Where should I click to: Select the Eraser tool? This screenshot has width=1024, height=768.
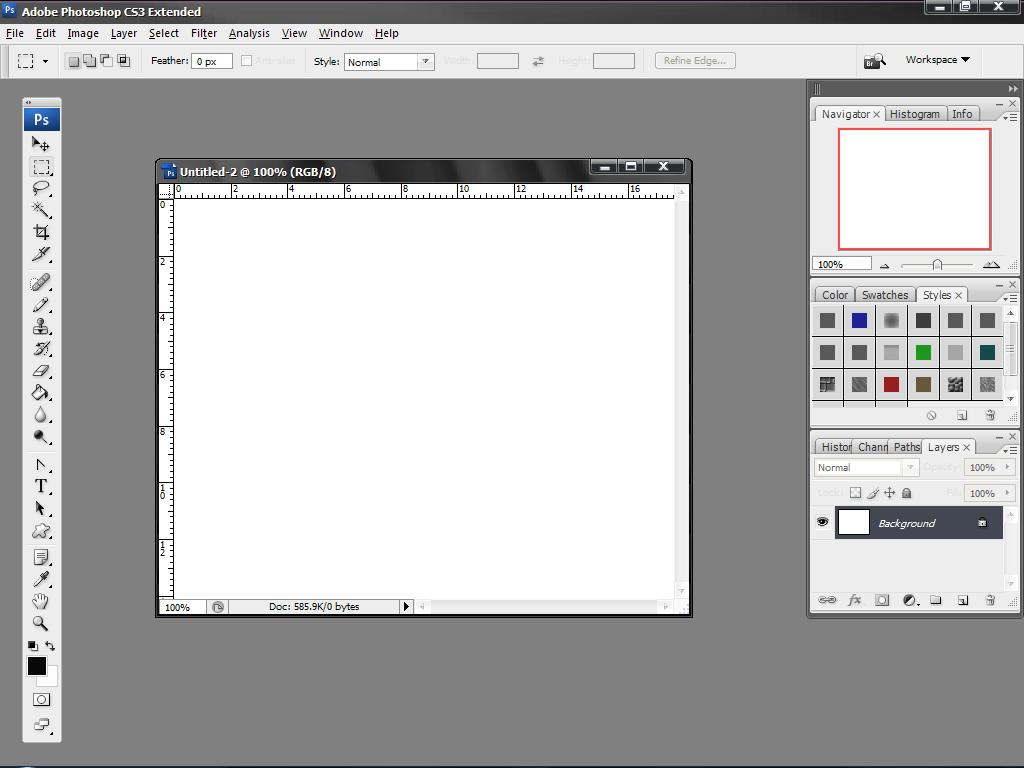[41, 371]
